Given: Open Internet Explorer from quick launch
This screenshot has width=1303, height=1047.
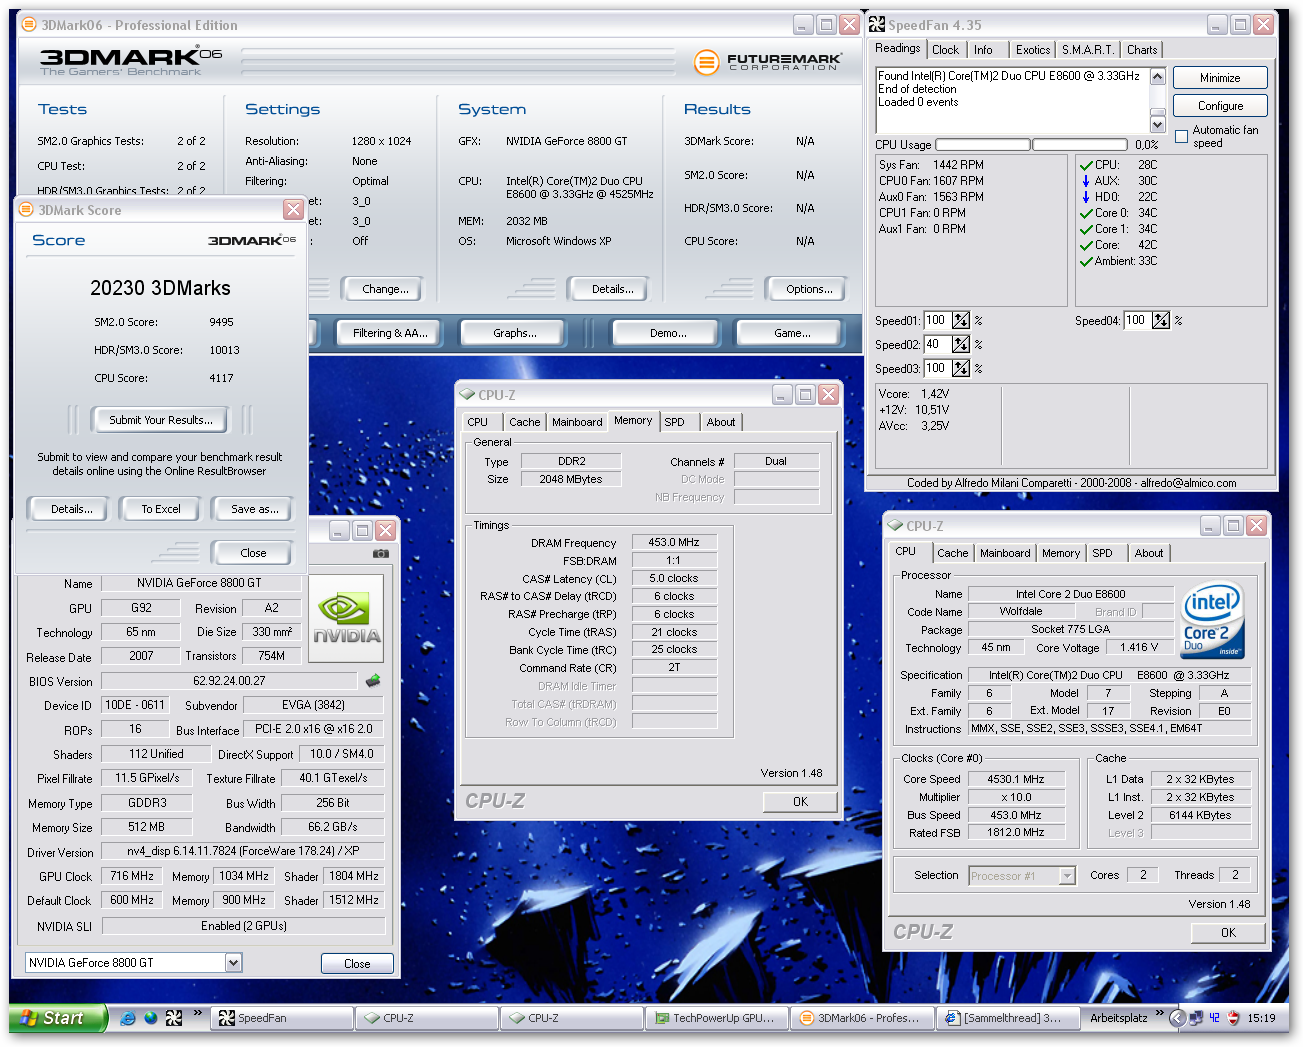Looking at the screenshot, I should [127, 1018].
